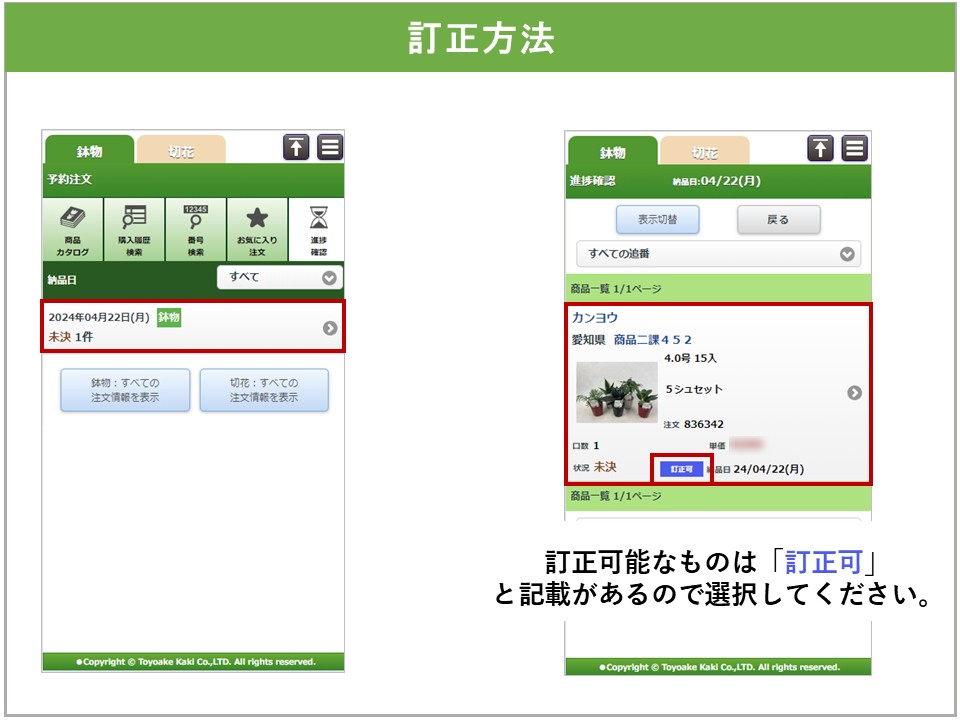
Task: Click 鉢物：すべての注文情報を表示 button
Action: (x=125, y=390)
